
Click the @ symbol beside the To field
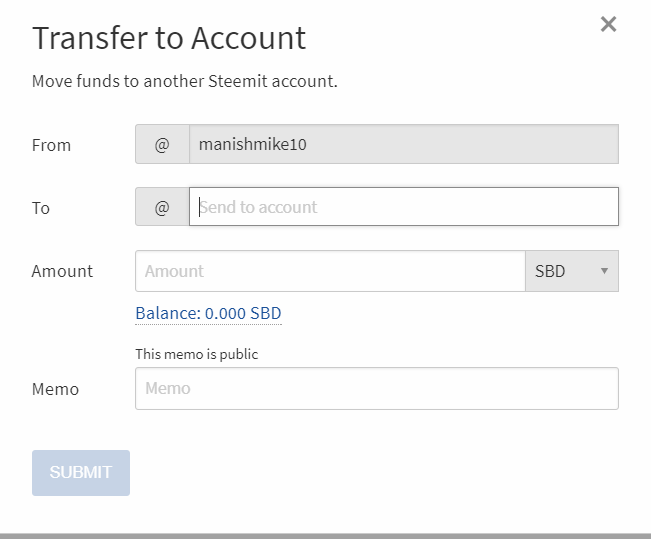click(162, 208)
